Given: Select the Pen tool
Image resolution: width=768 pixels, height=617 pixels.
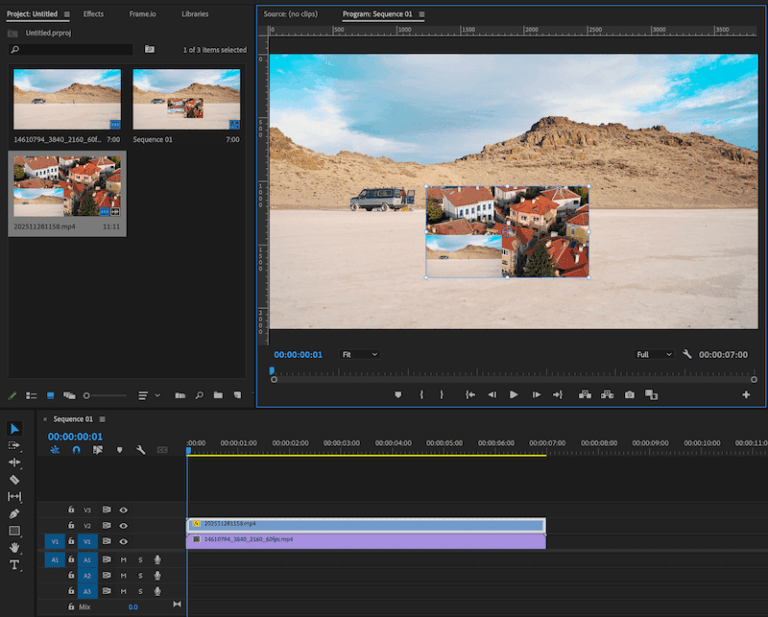Looking at the screenshot, I should (x=14, y=514).
